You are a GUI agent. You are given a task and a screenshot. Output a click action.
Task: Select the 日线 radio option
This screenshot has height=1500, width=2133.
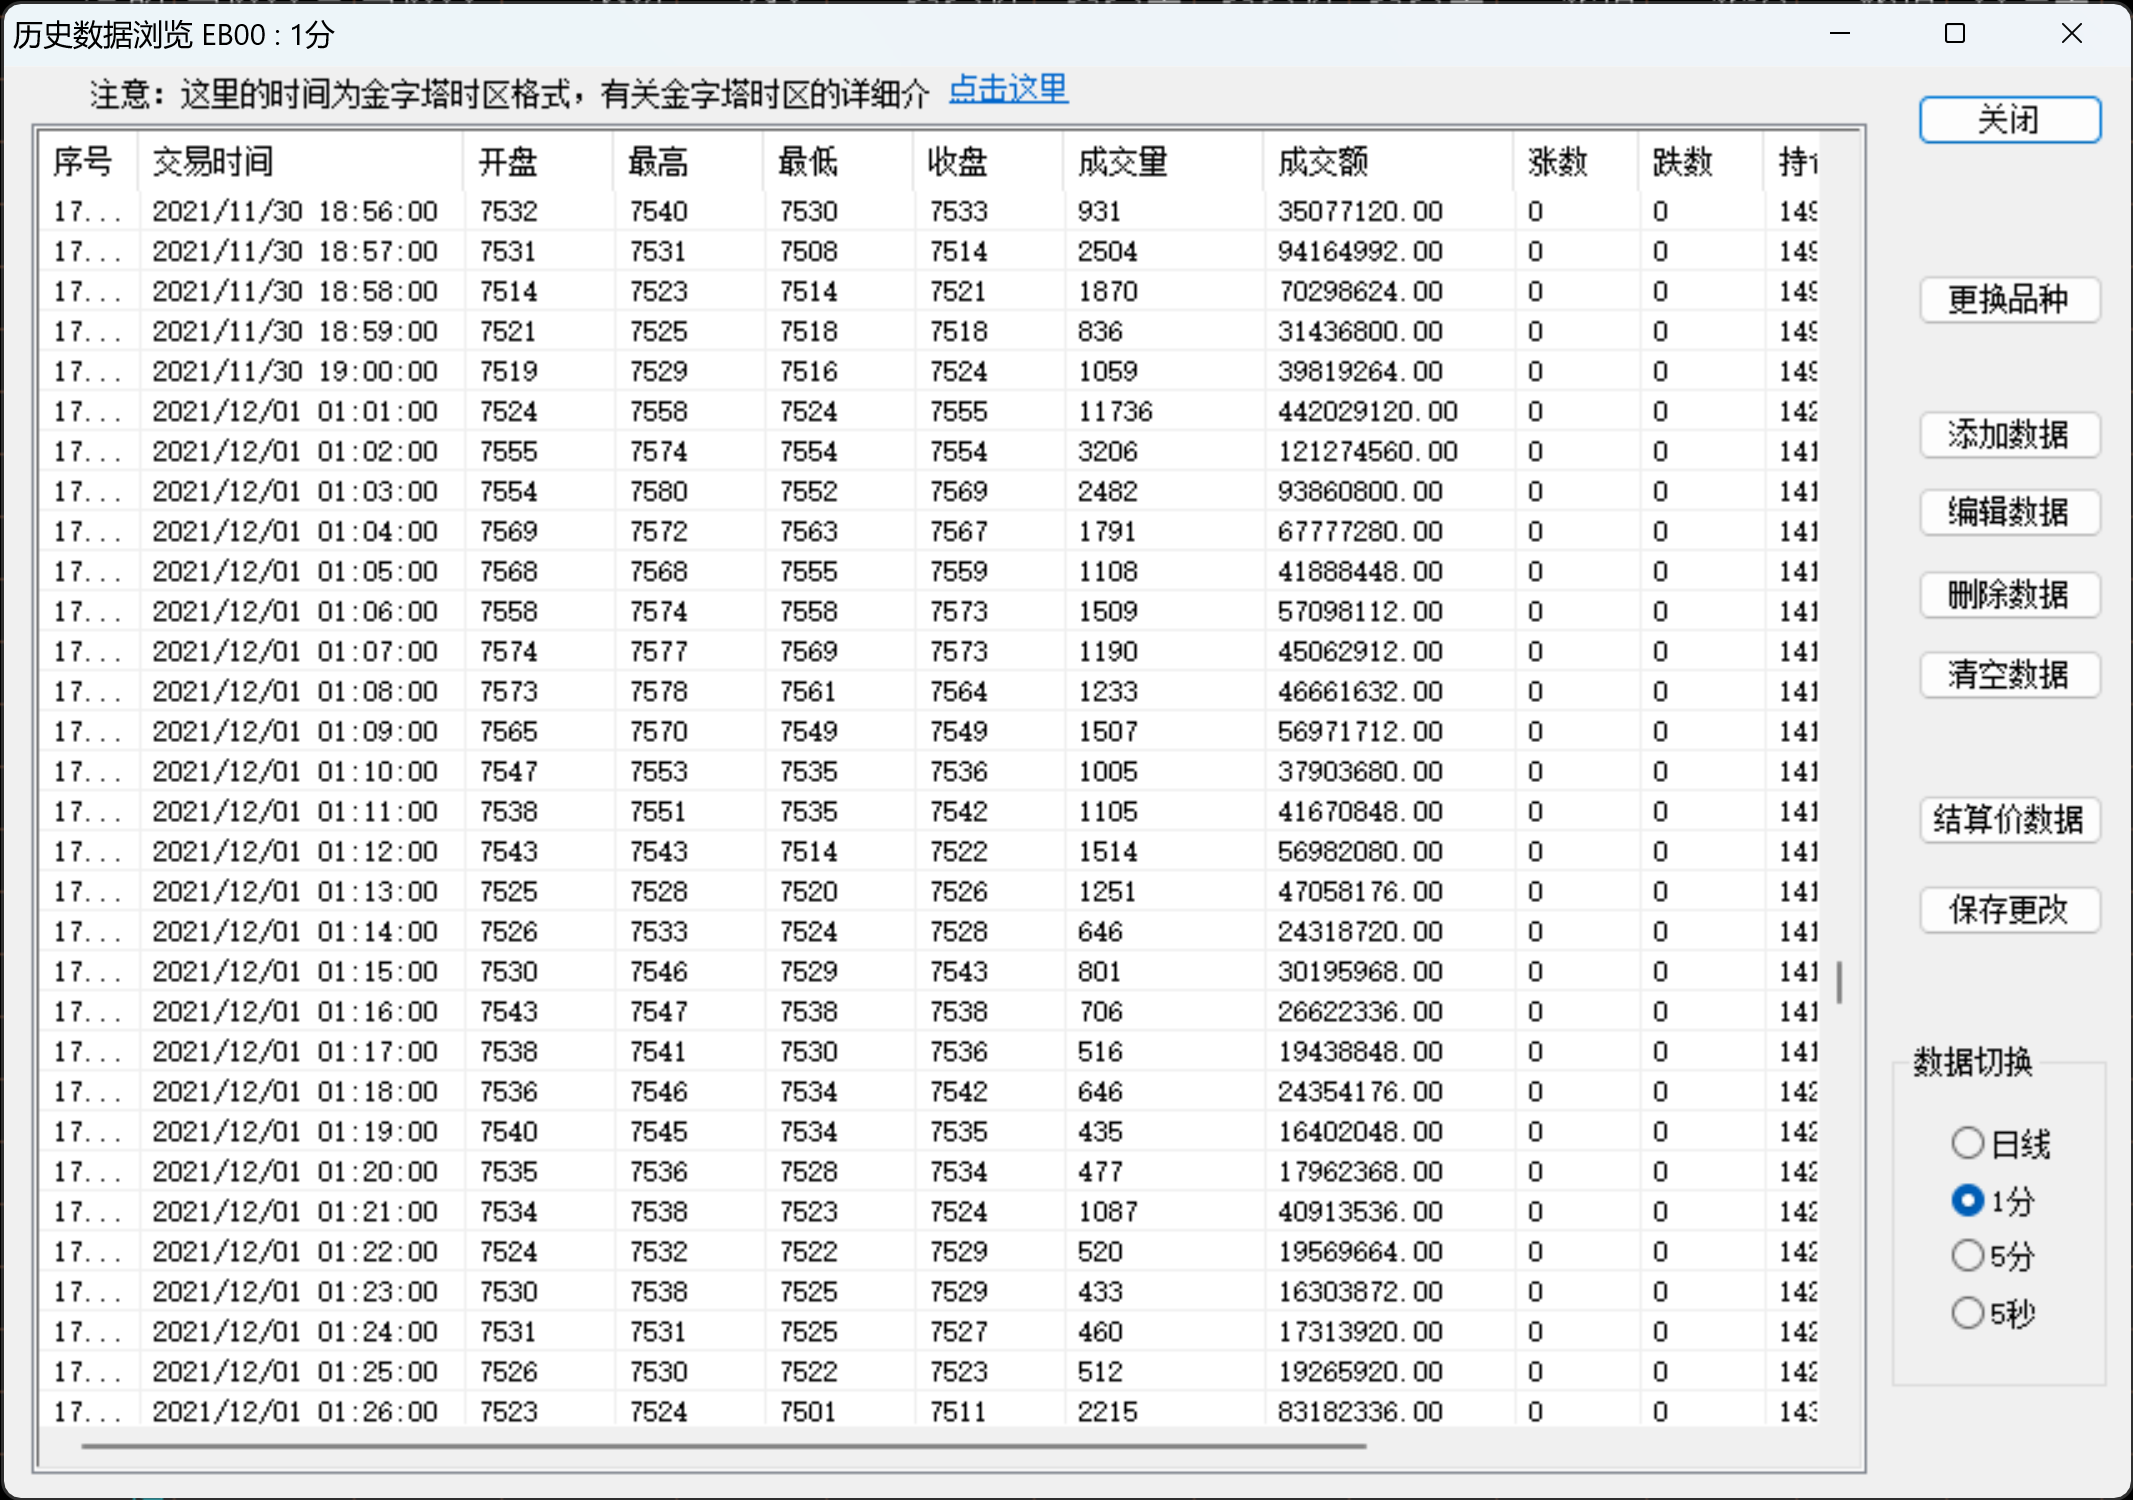pos(1967,1143)
